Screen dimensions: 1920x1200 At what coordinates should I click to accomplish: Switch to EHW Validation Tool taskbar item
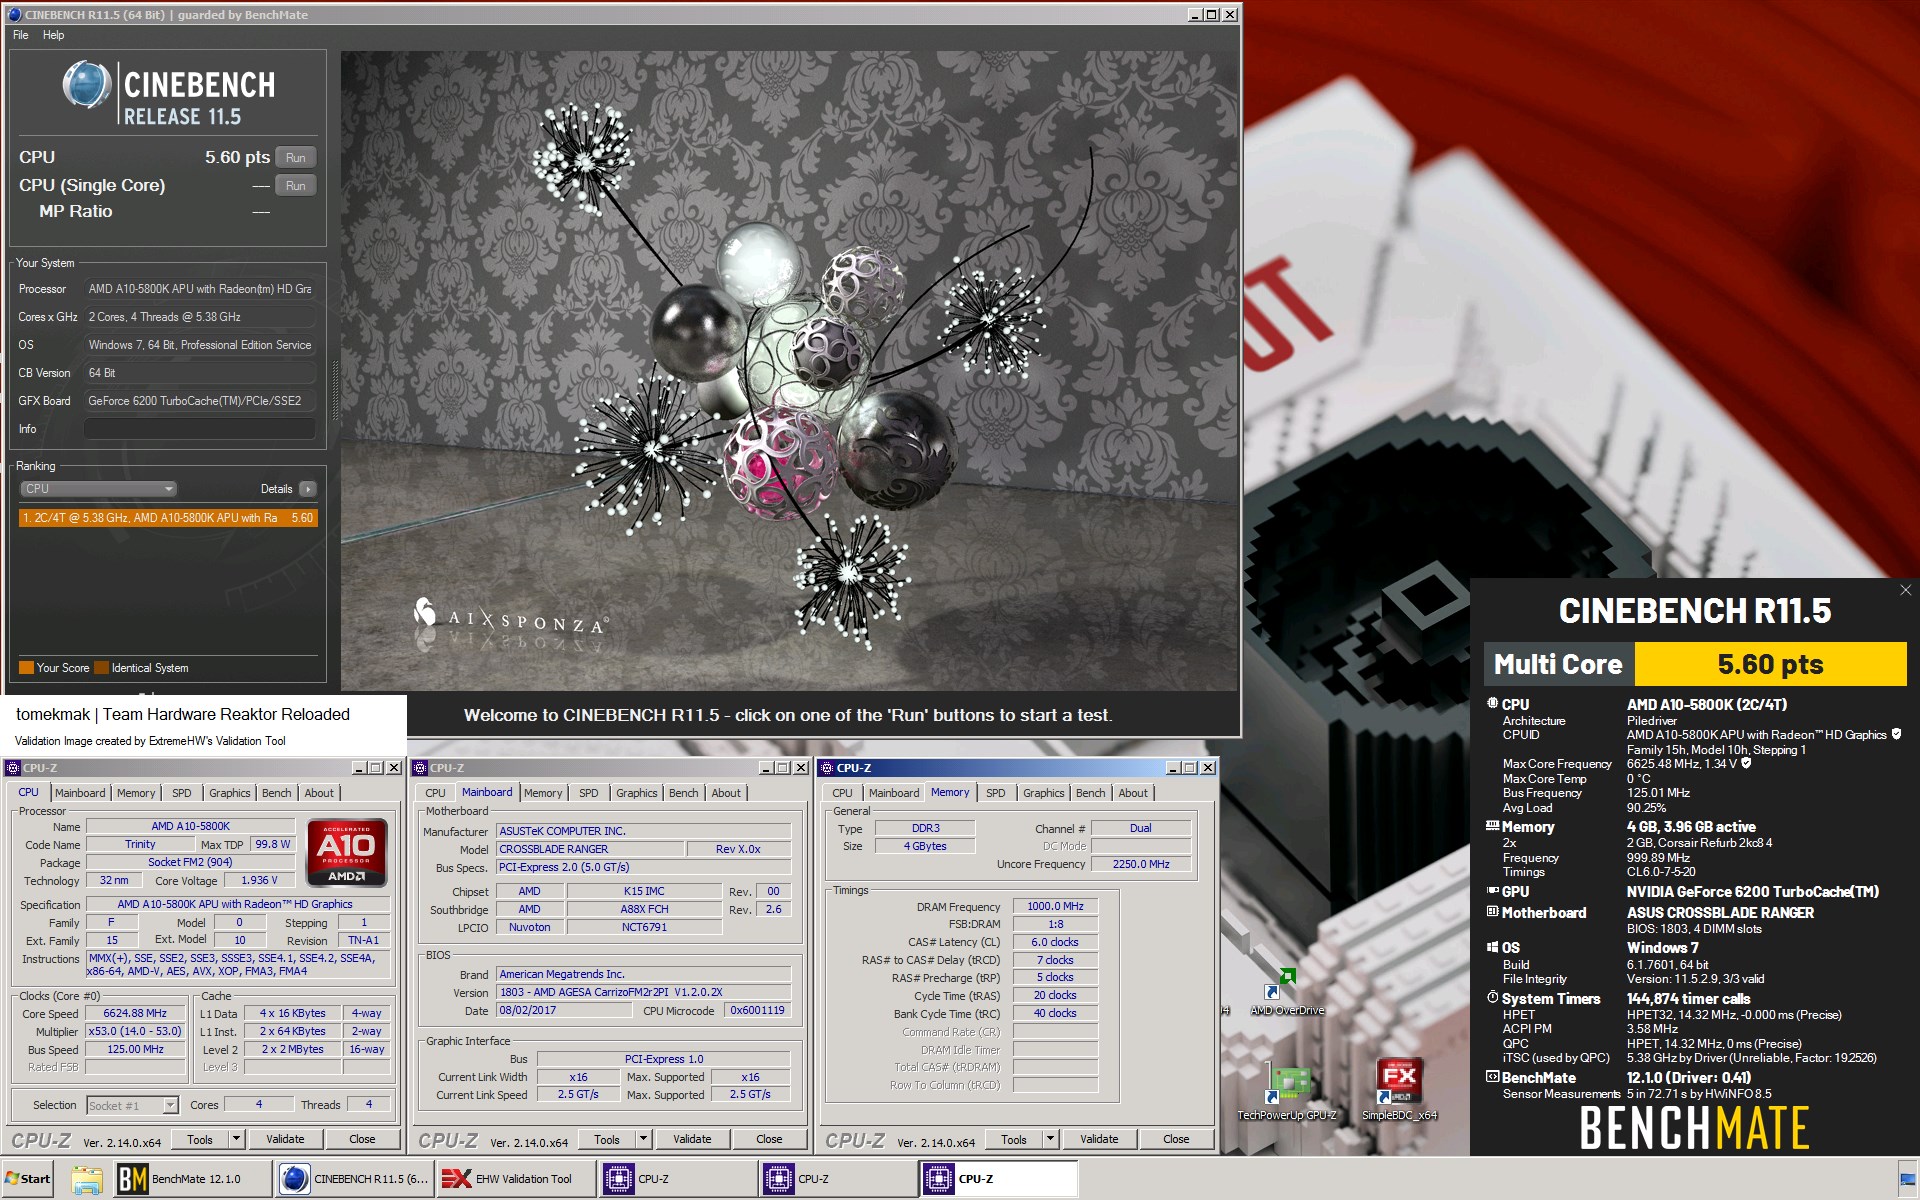(516, 1179)
